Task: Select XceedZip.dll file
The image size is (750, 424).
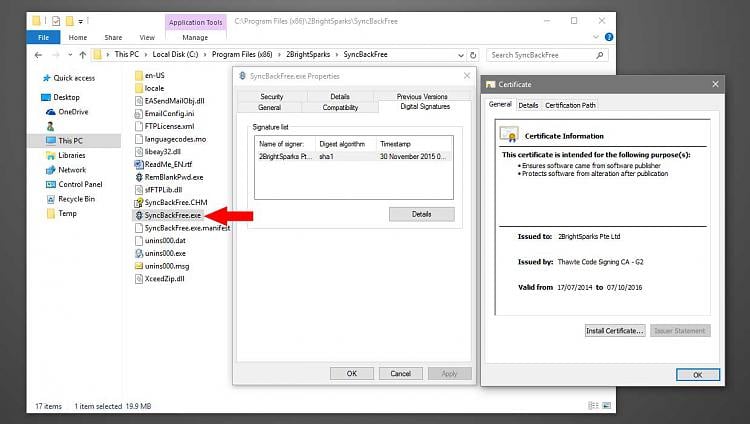Action: pos(160,279)
